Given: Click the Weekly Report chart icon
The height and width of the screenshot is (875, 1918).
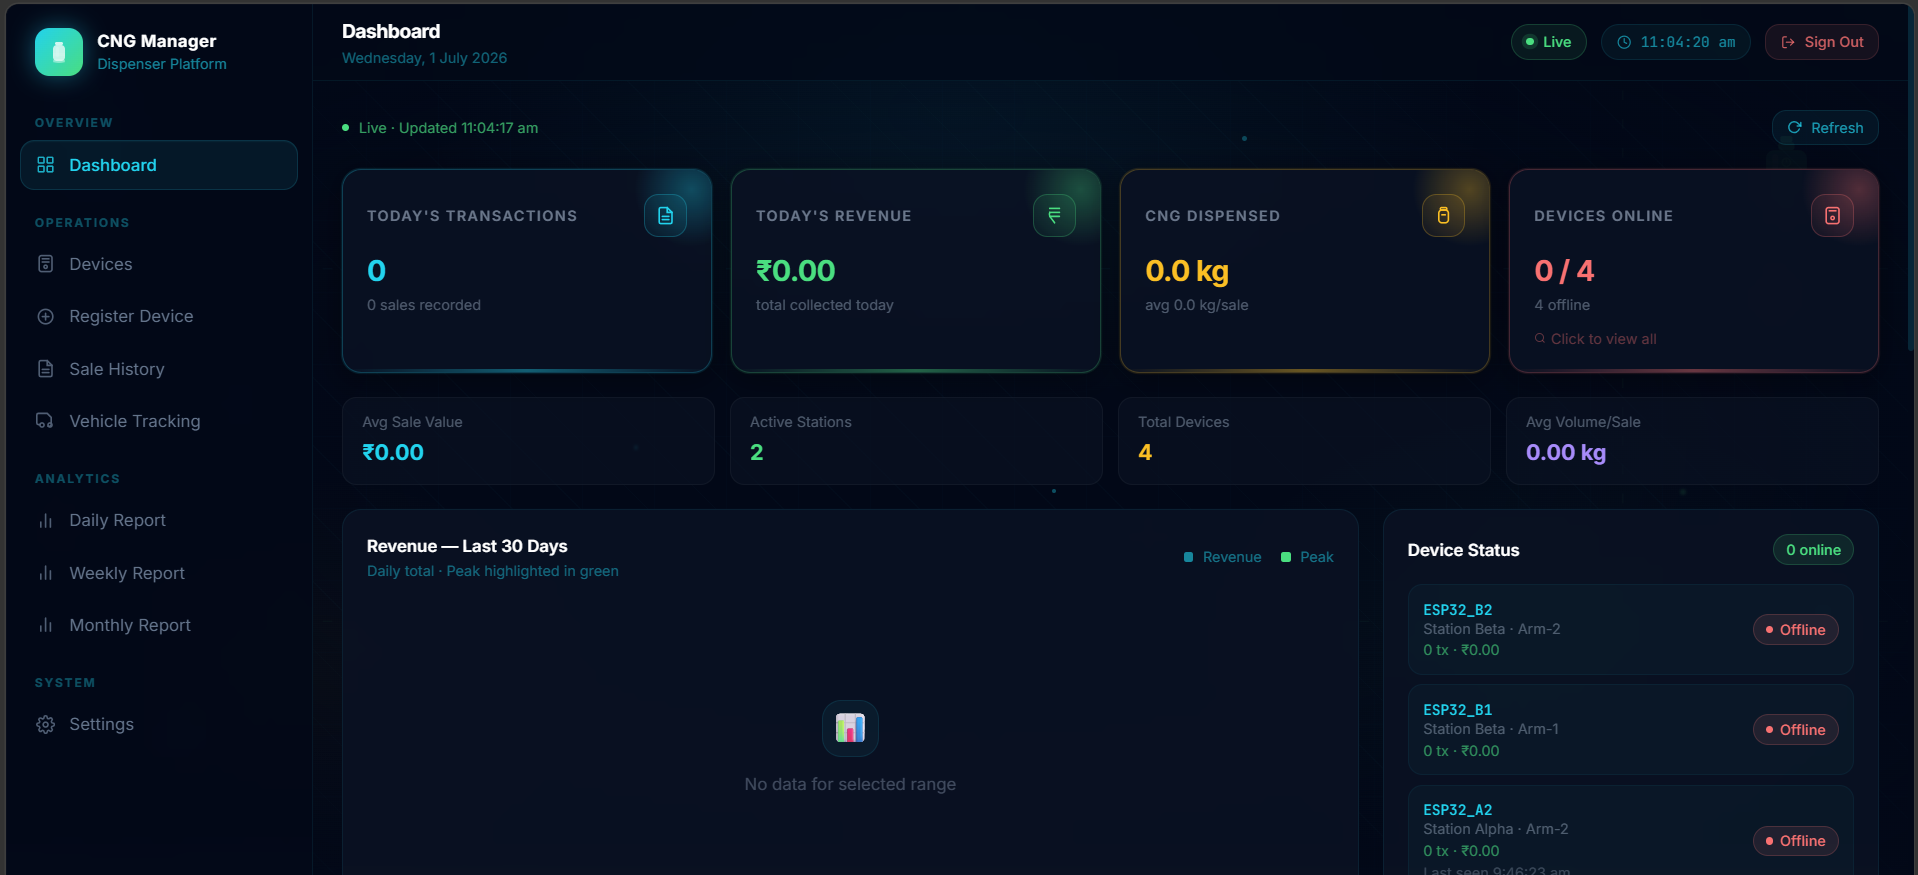Looking at the screenshot, I should (46, 573).
